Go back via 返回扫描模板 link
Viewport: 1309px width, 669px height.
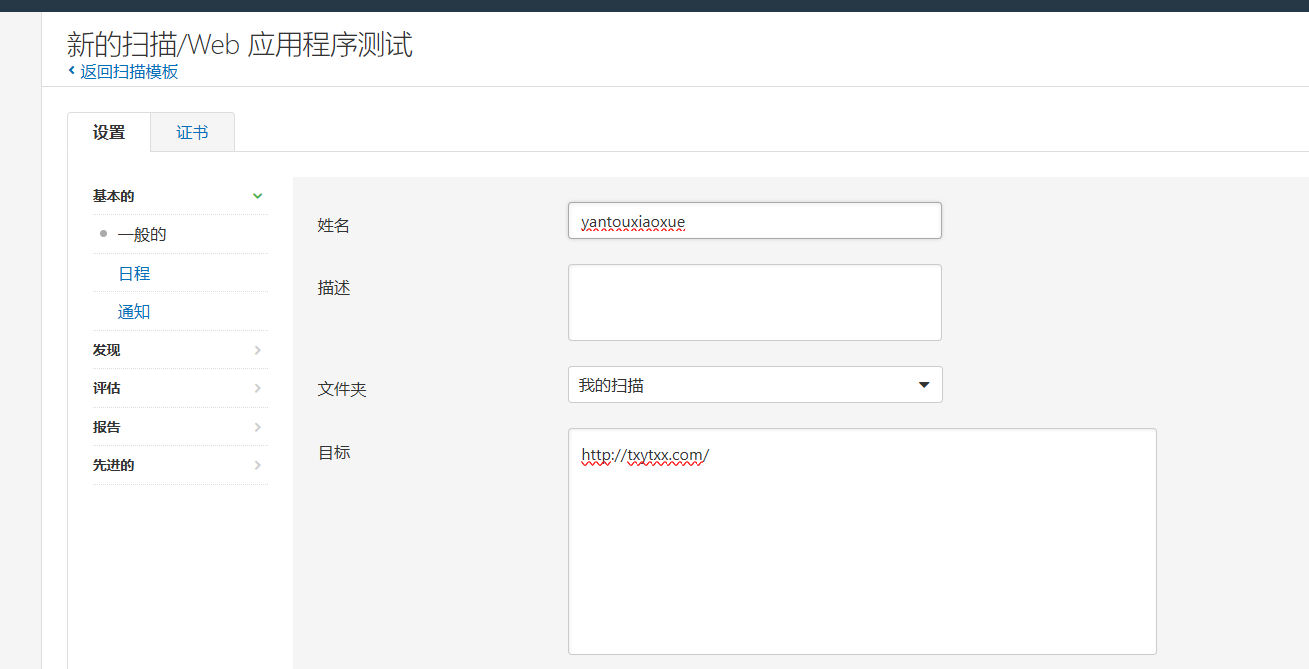[x=129, y=71]
